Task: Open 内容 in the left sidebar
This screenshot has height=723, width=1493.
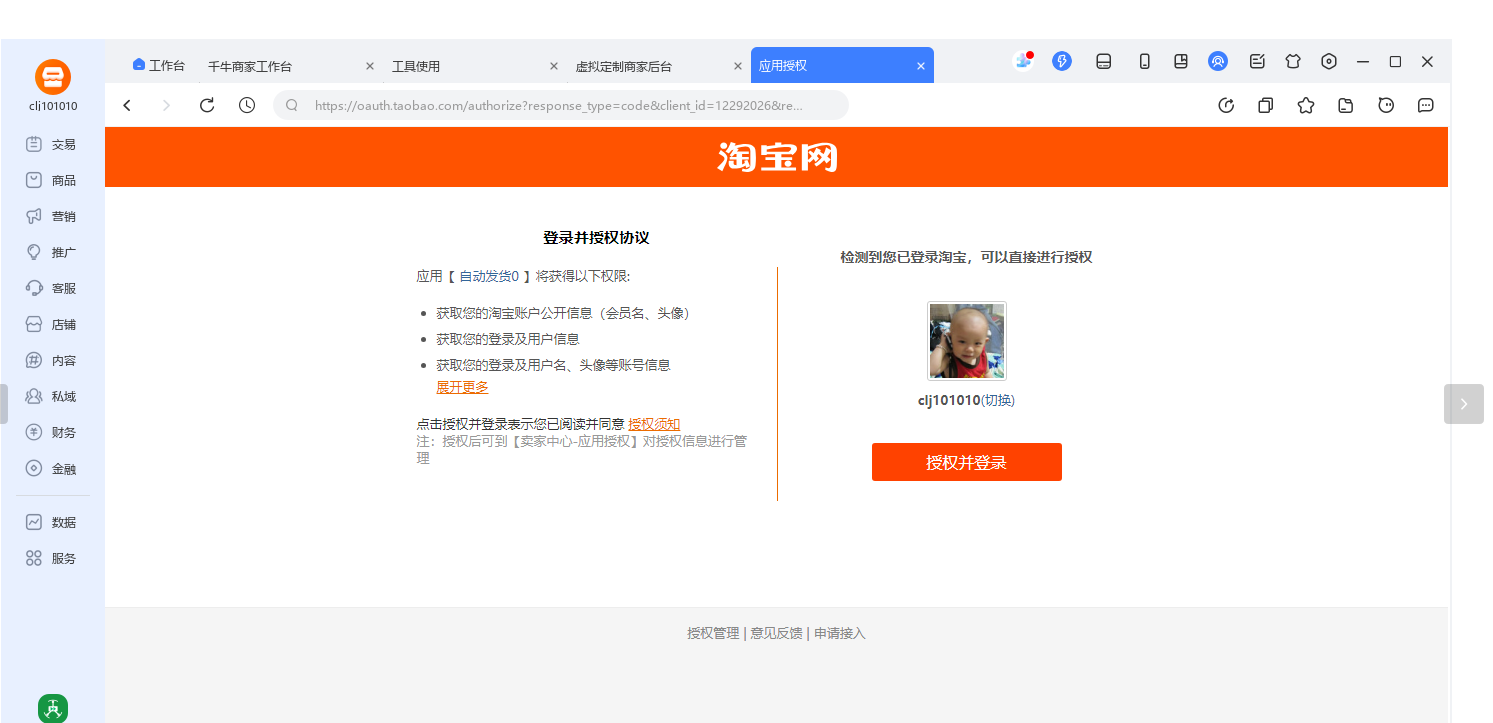Action: (x=52, y=360)
